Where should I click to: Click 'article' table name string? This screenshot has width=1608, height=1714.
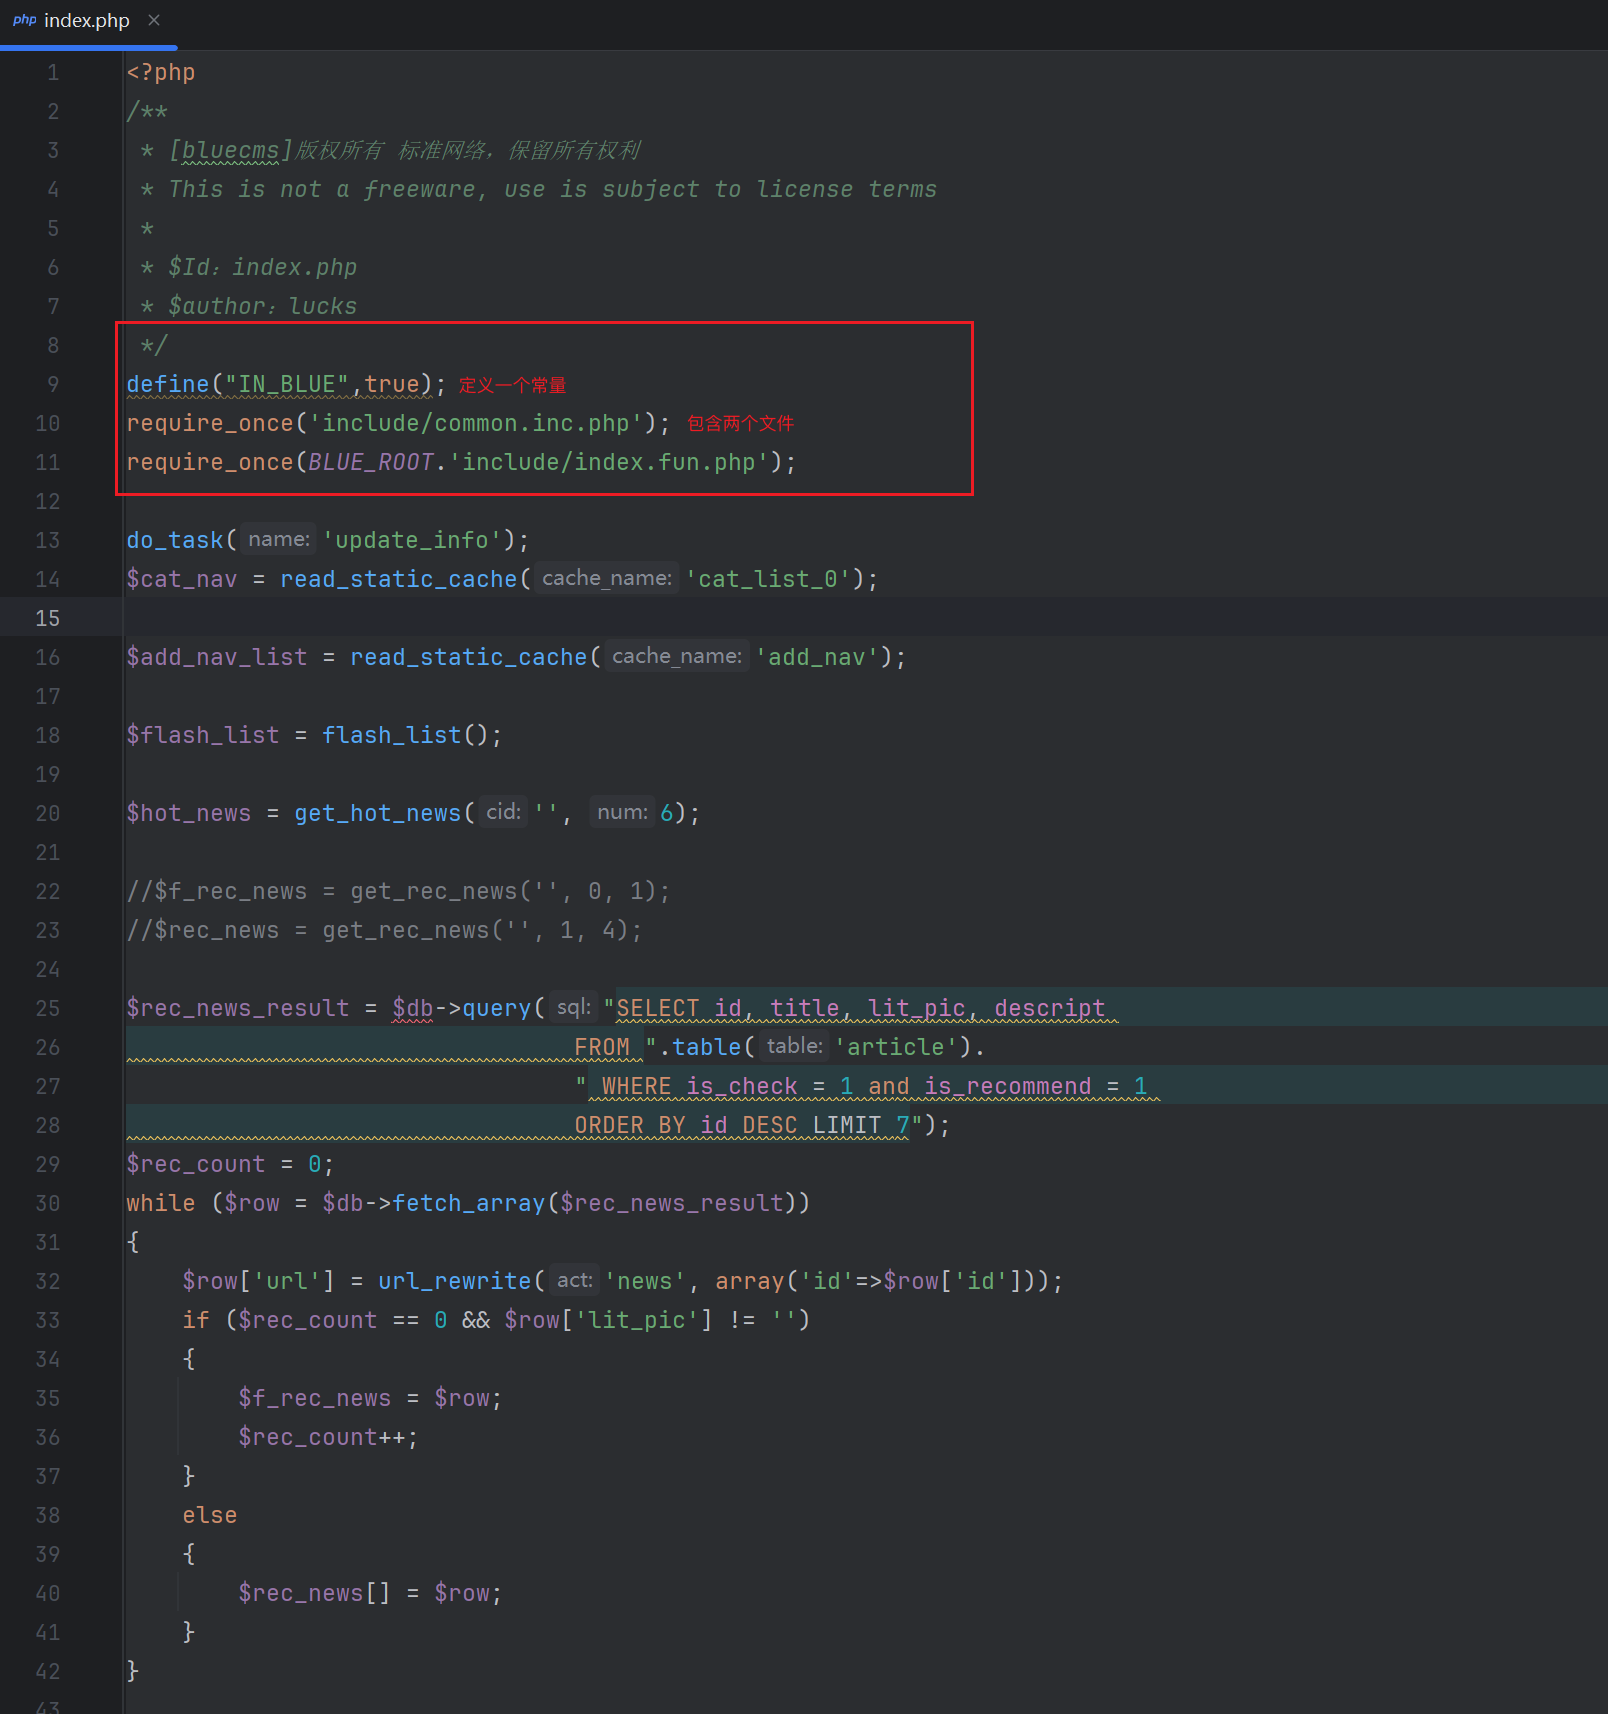(895, 1047)
